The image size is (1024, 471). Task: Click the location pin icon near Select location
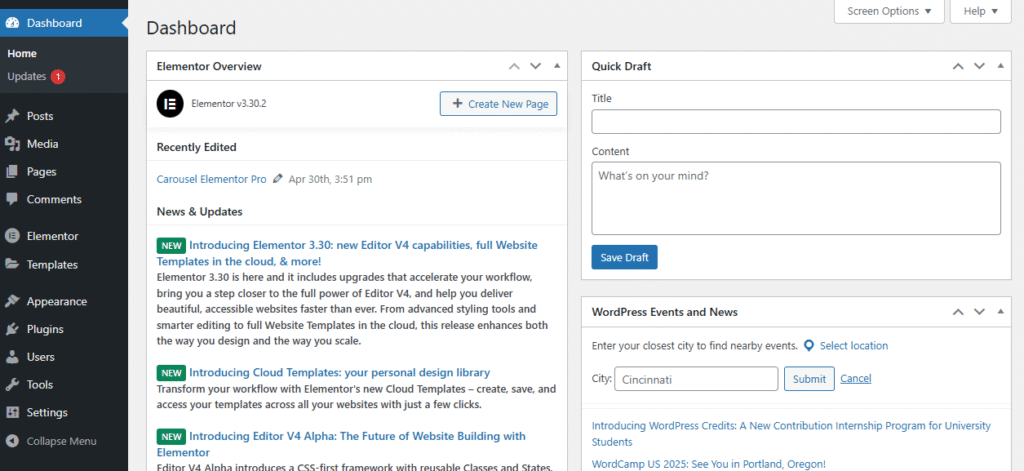tap(809, 346)
